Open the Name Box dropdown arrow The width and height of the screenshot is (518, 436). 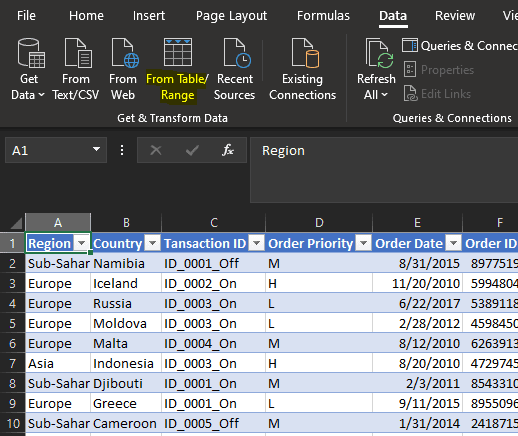[97, 149]
